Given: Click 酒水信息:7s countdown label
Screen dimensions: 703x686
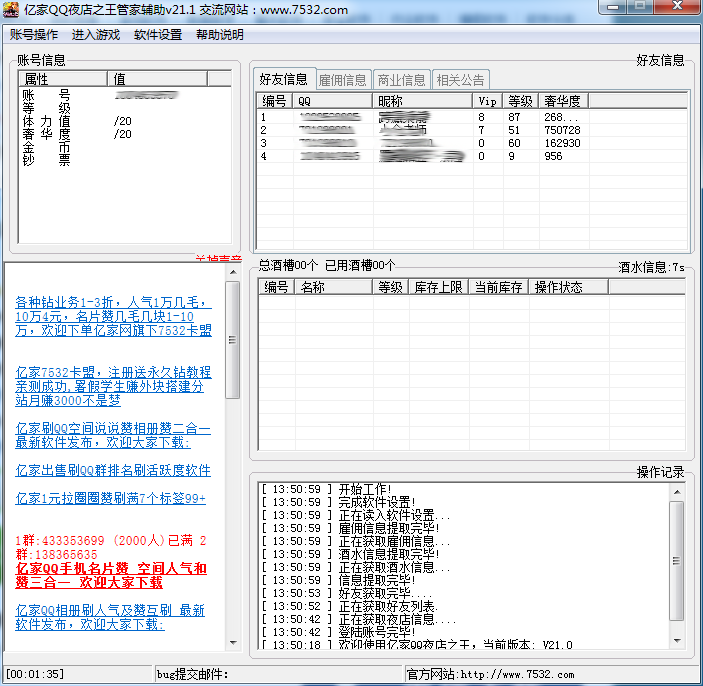Looking at the screenshot, I should 651,267.
